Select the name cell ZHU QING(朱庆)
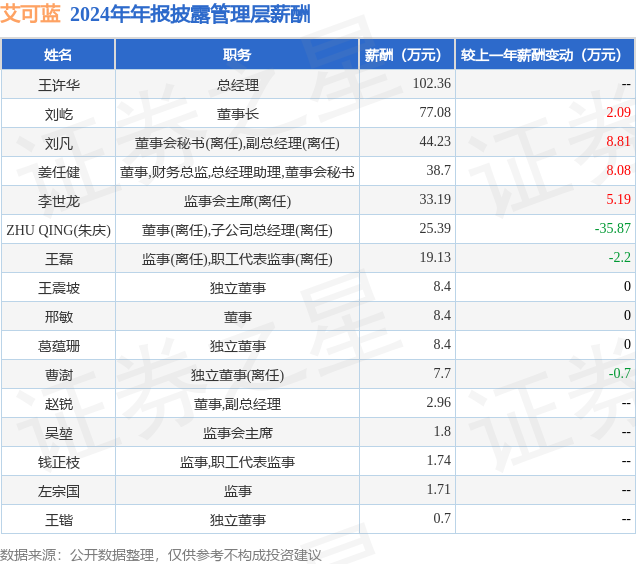 tap(58, 230)
